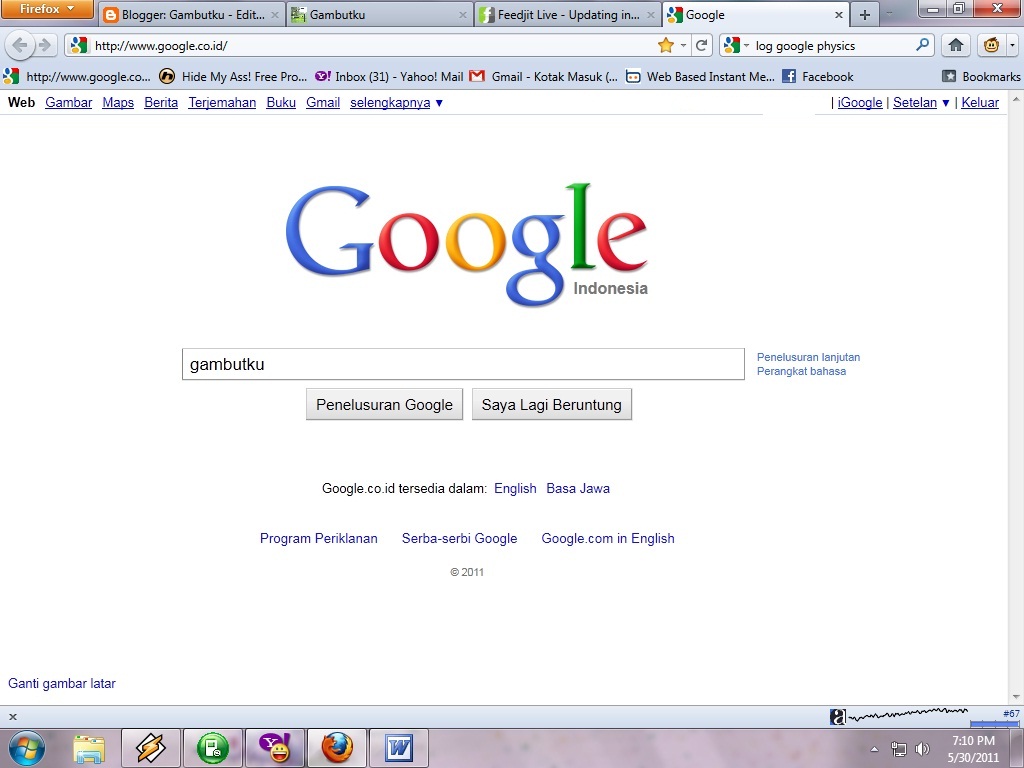Open Microsoft Word from the taskbar

click(x=398, y=748)
